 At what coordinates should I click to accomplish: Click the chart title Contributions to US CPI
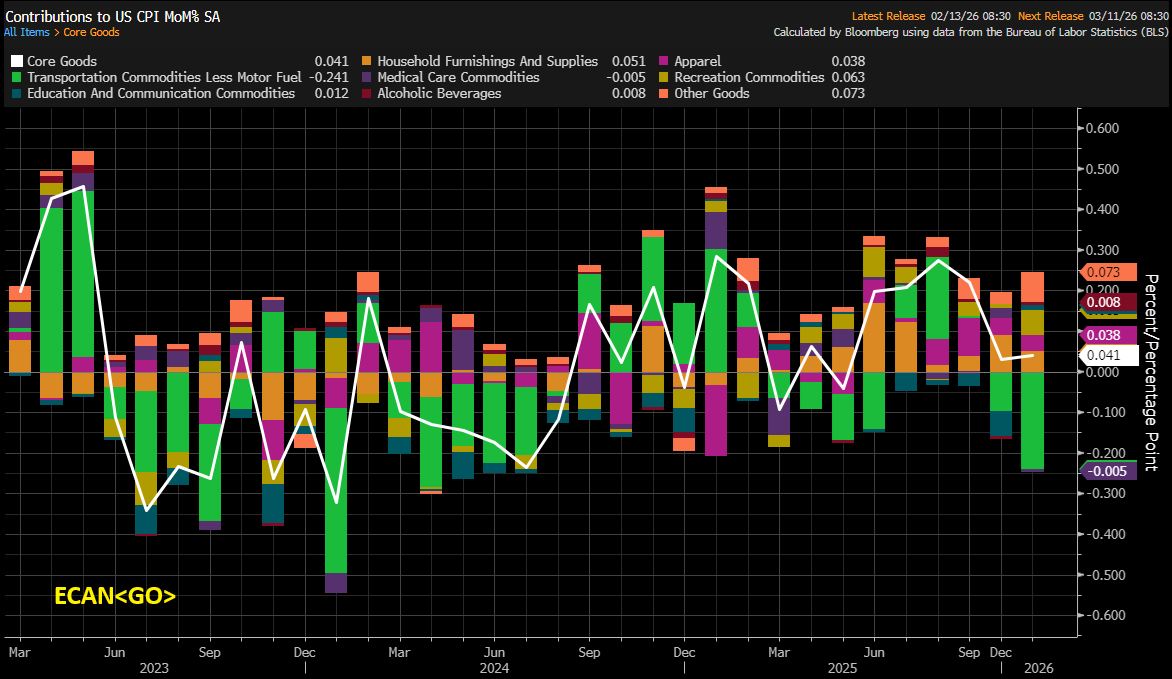113,16
